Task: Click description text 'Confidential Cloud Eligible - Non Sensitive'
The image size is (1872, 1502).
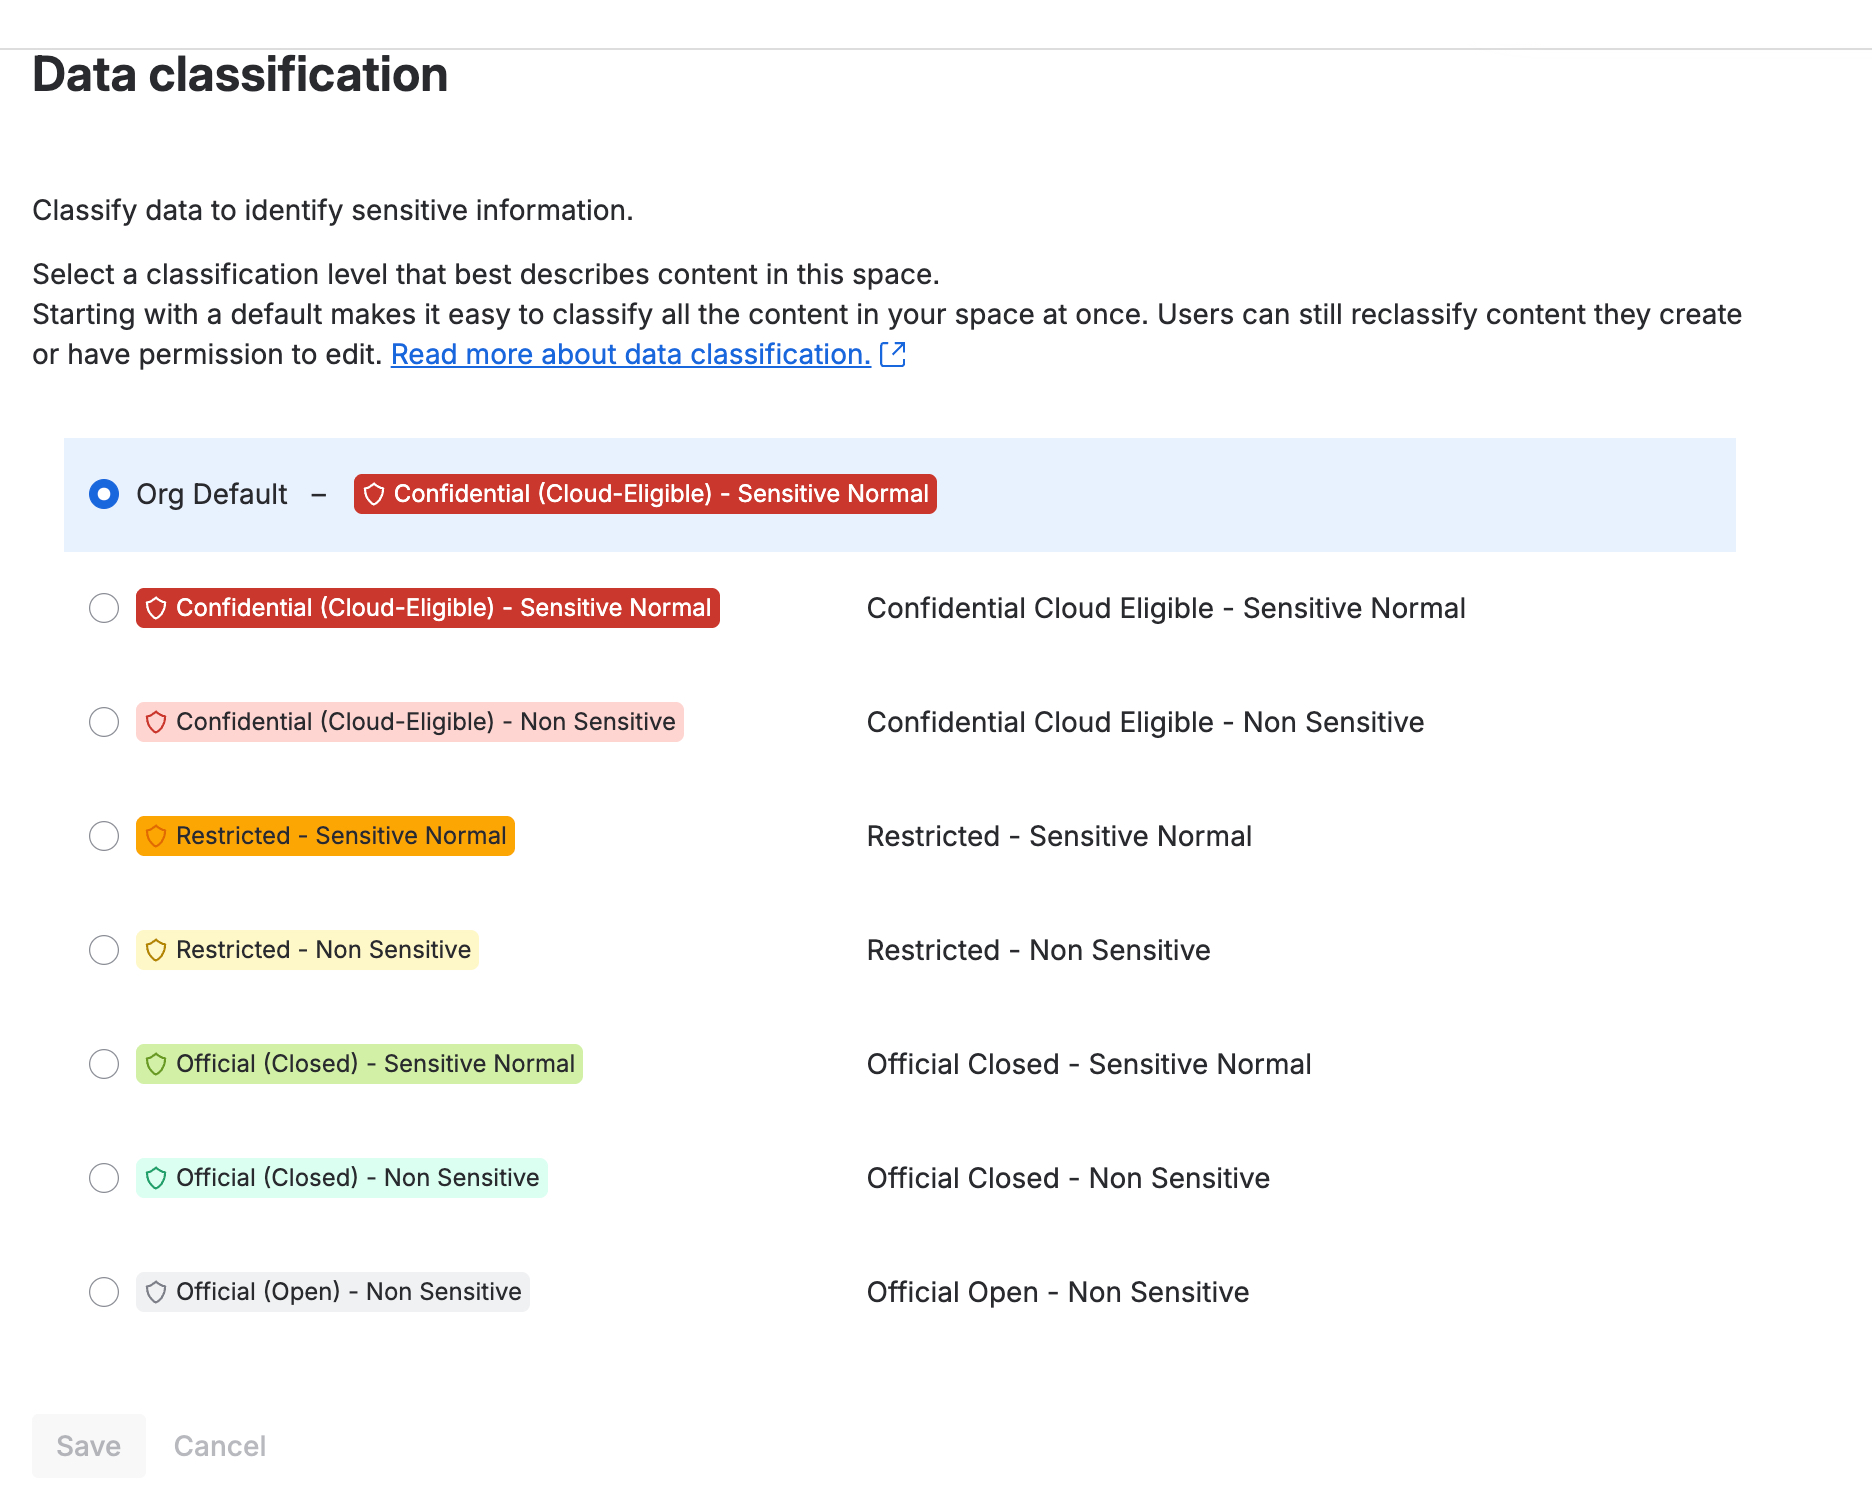Action: [x=1145, y=722]
